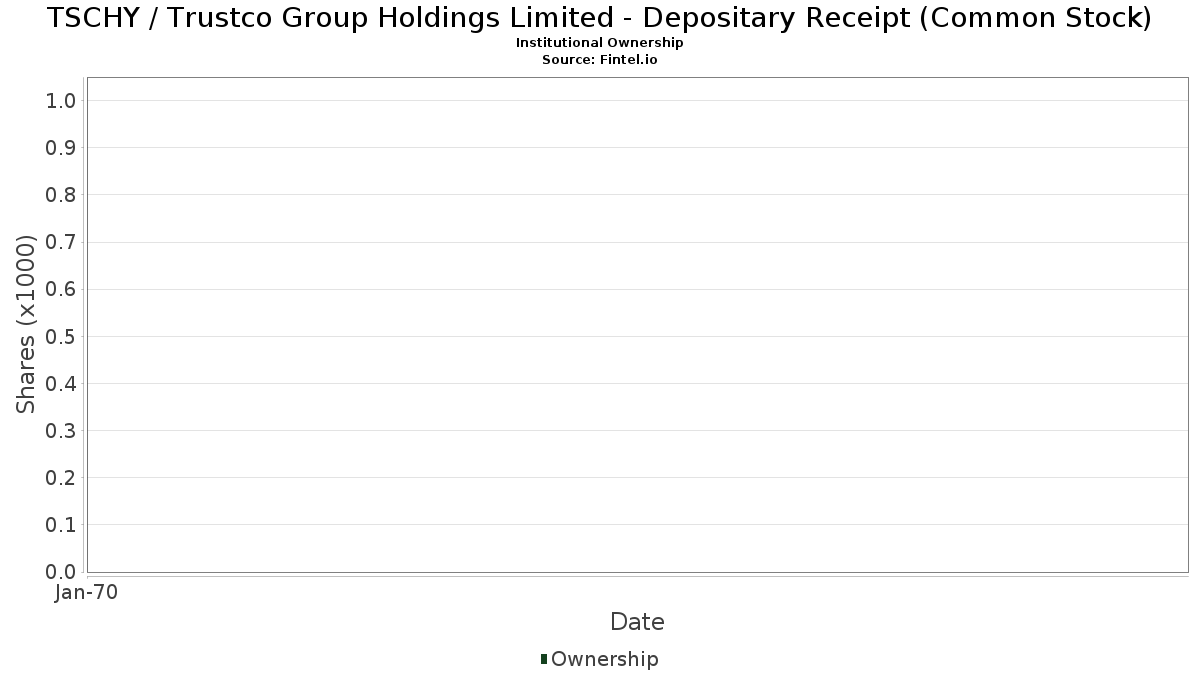1200x675 pixels.
Task: Click the 0.7 y-axis tick label
Action: click(61, 242)
